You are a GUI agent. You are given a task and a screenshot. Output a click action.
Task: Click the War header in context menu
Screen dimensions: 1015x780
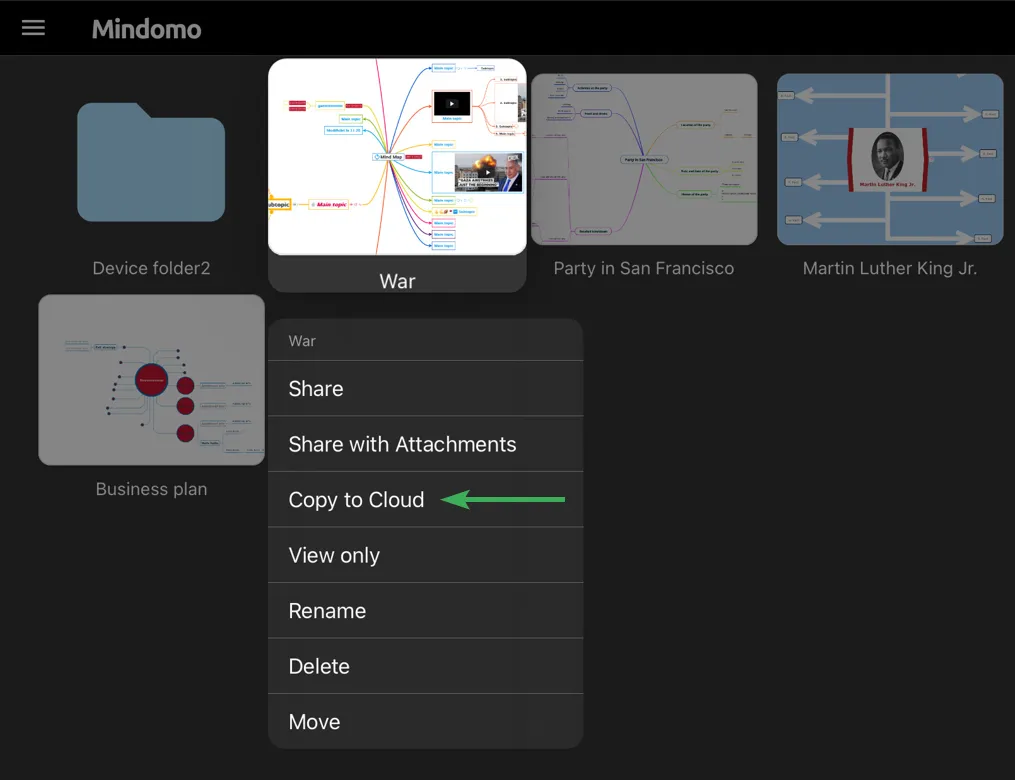[x=302, y=341]
